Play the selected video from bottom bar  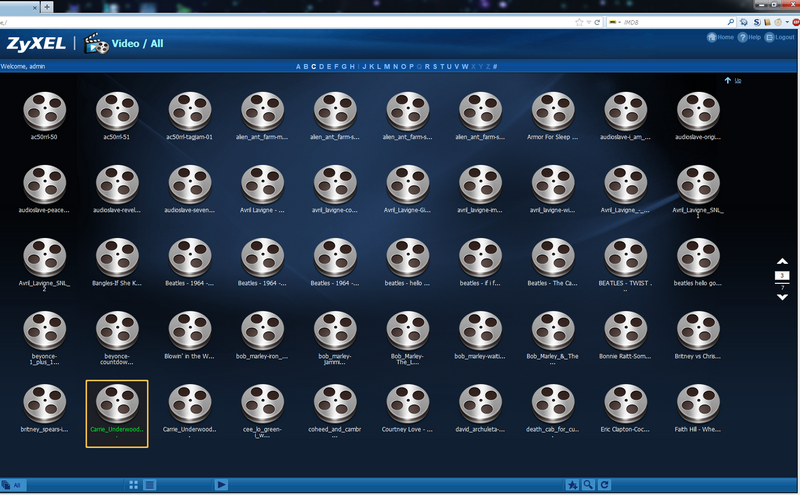tap(221, 485)
